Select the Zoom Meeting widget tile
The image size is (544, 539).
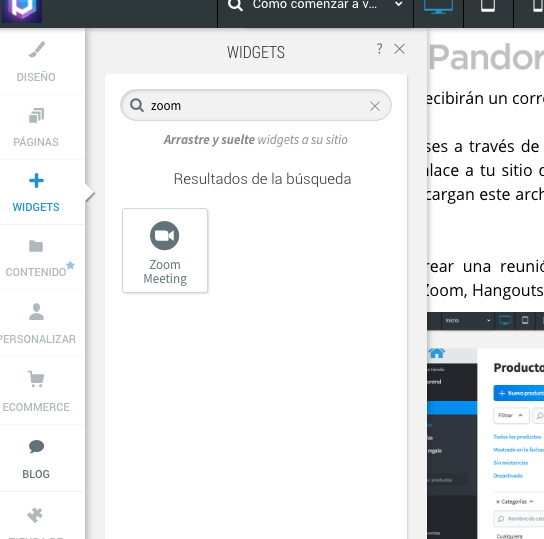(x=165, y=250)
